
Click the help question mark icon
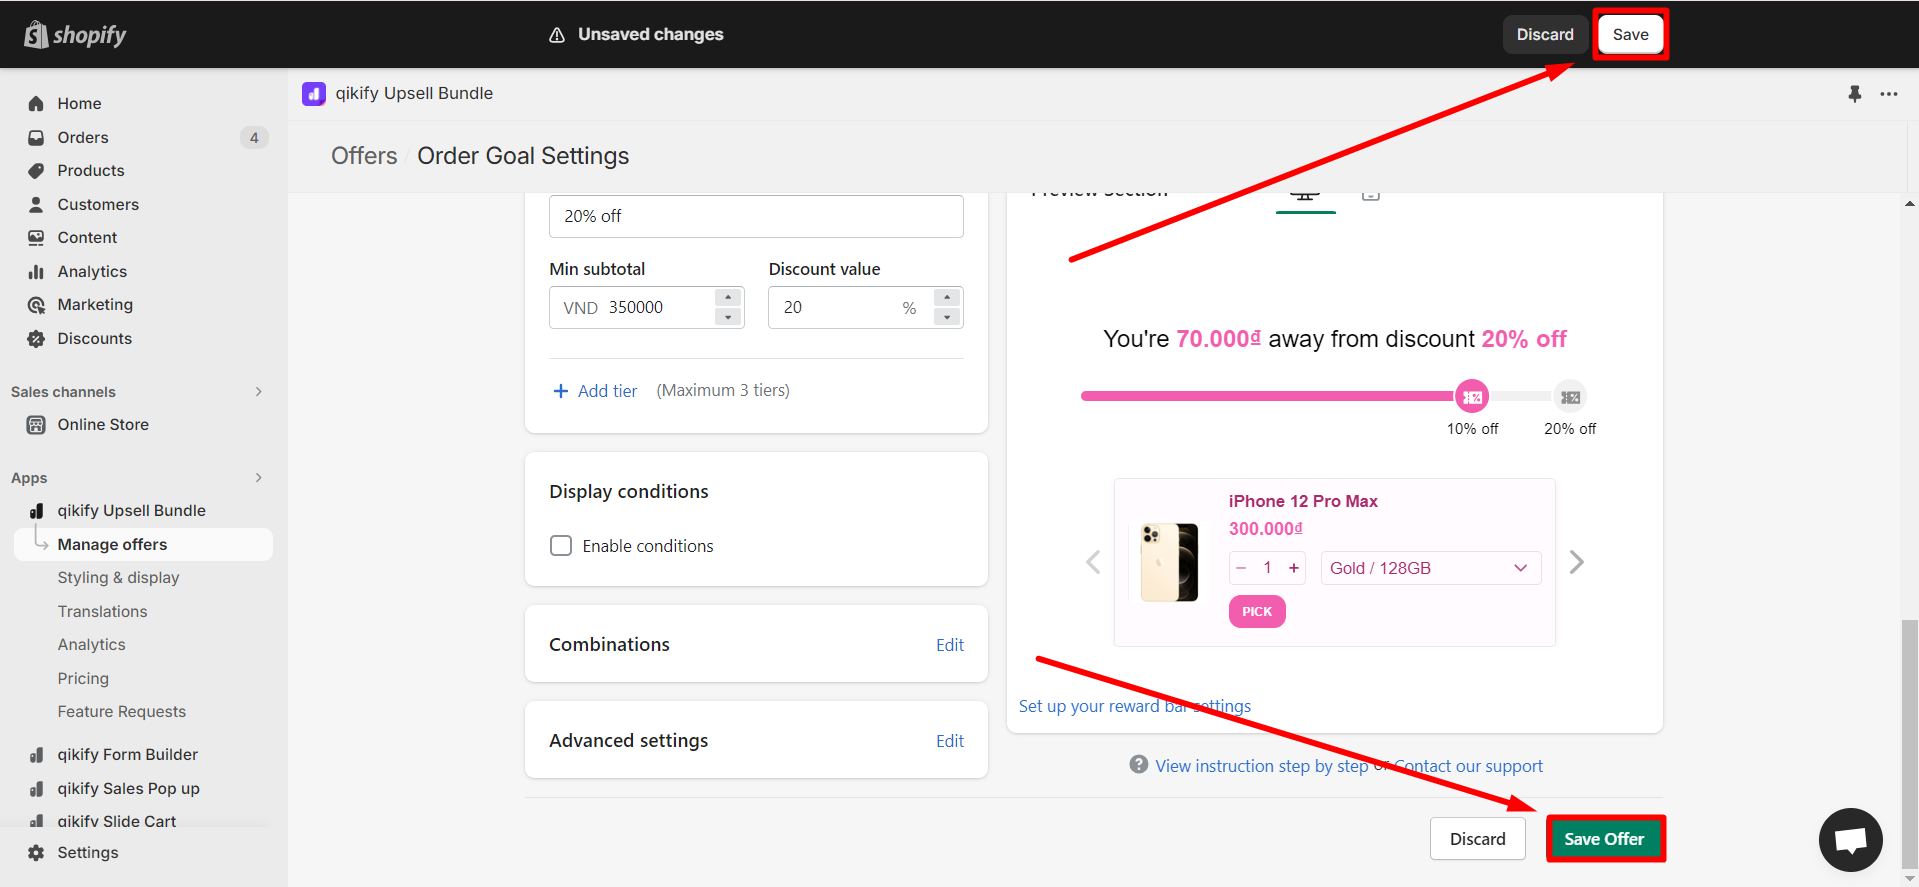click(x=1139, y=765)
